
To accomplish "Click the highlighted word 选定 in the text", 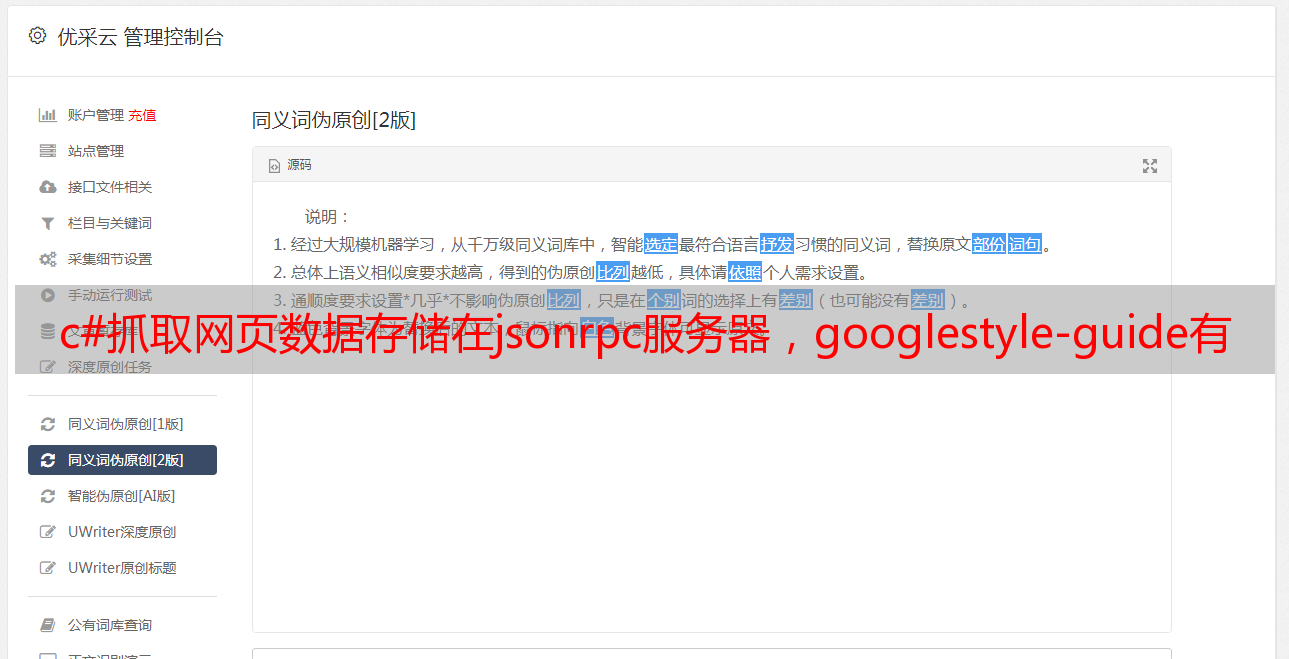I will (661, 244).
